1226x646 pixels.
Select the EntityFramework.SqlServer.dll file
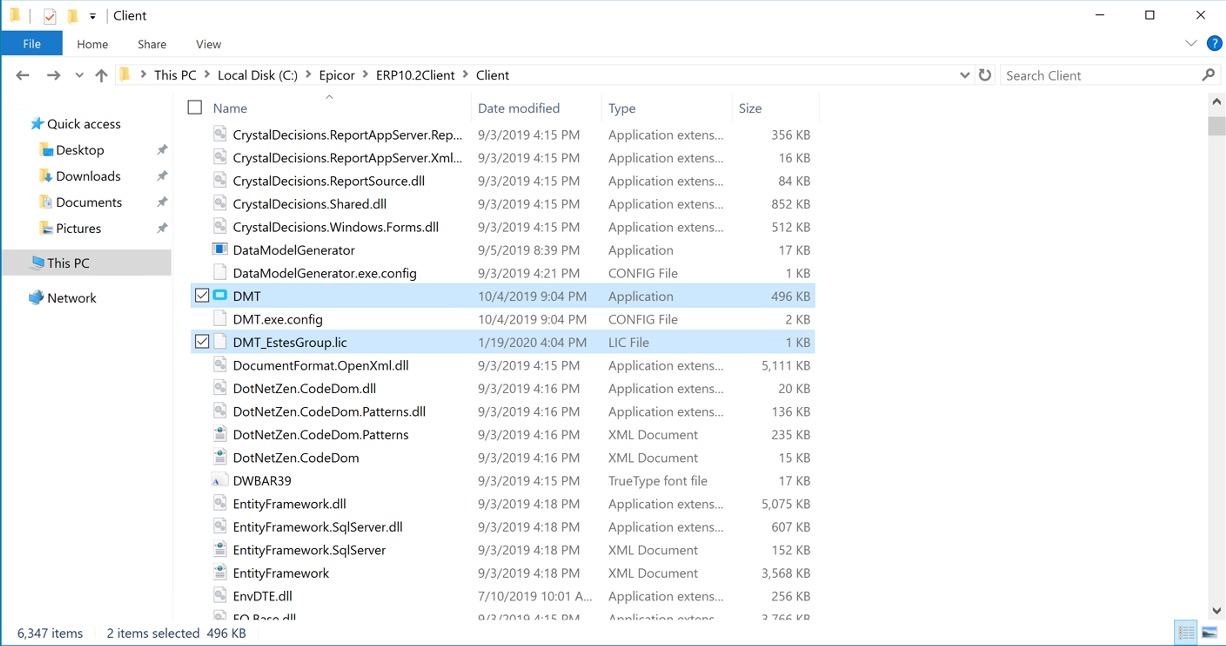point(503,527)
